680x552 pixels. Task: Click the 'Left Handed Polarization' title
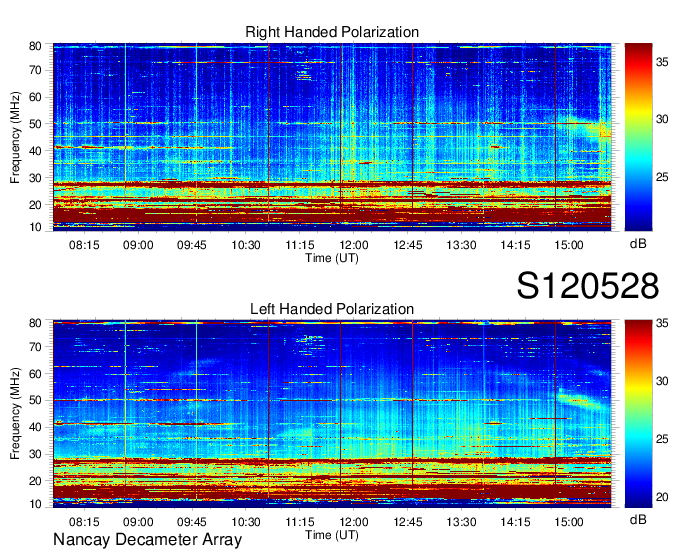tap(332, 309)
